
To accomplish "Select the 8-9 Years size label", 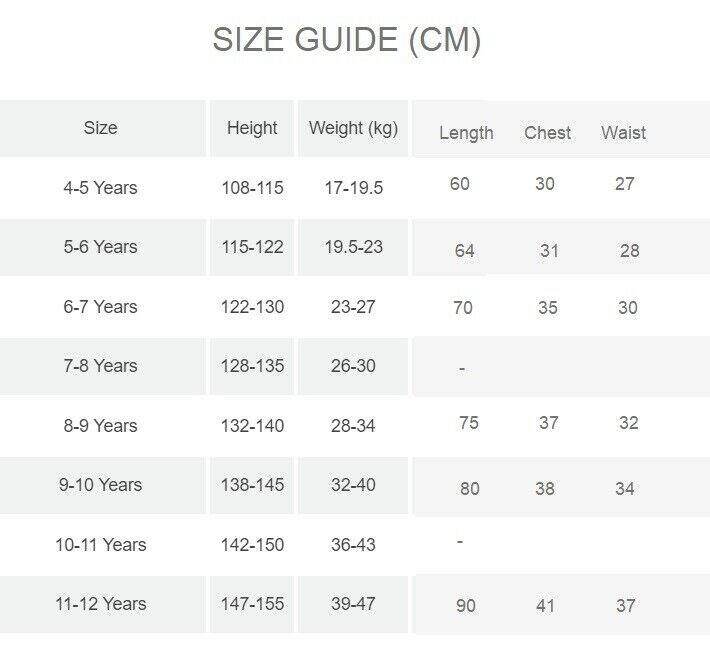I will [100, 426].
